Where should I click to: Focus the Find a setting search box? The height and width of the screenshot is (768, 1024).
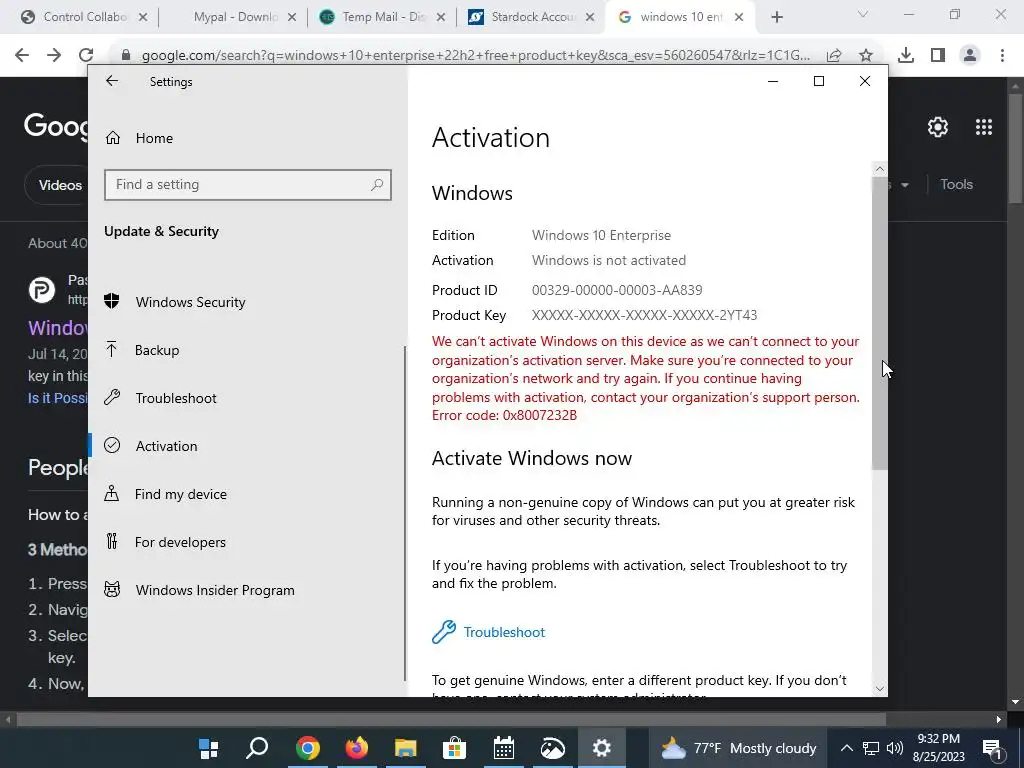pyautogui.click(x=248, y=185)
